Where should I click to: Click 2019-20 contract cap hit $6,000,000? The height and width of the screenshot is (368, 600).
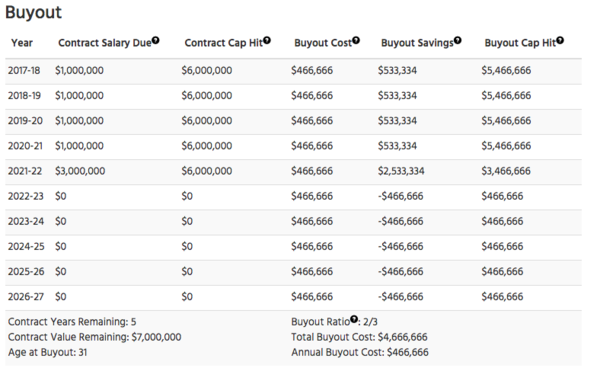[207, 121]
